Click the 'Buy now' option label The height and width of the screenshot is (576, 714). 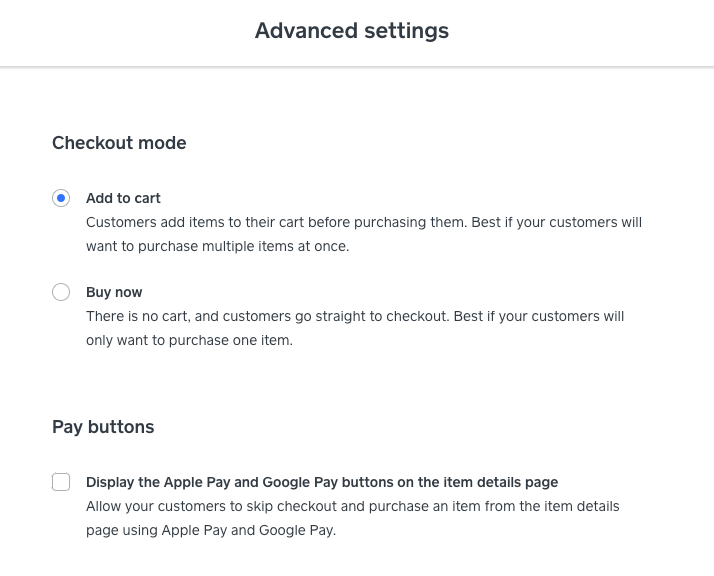[x=114, y=292]
